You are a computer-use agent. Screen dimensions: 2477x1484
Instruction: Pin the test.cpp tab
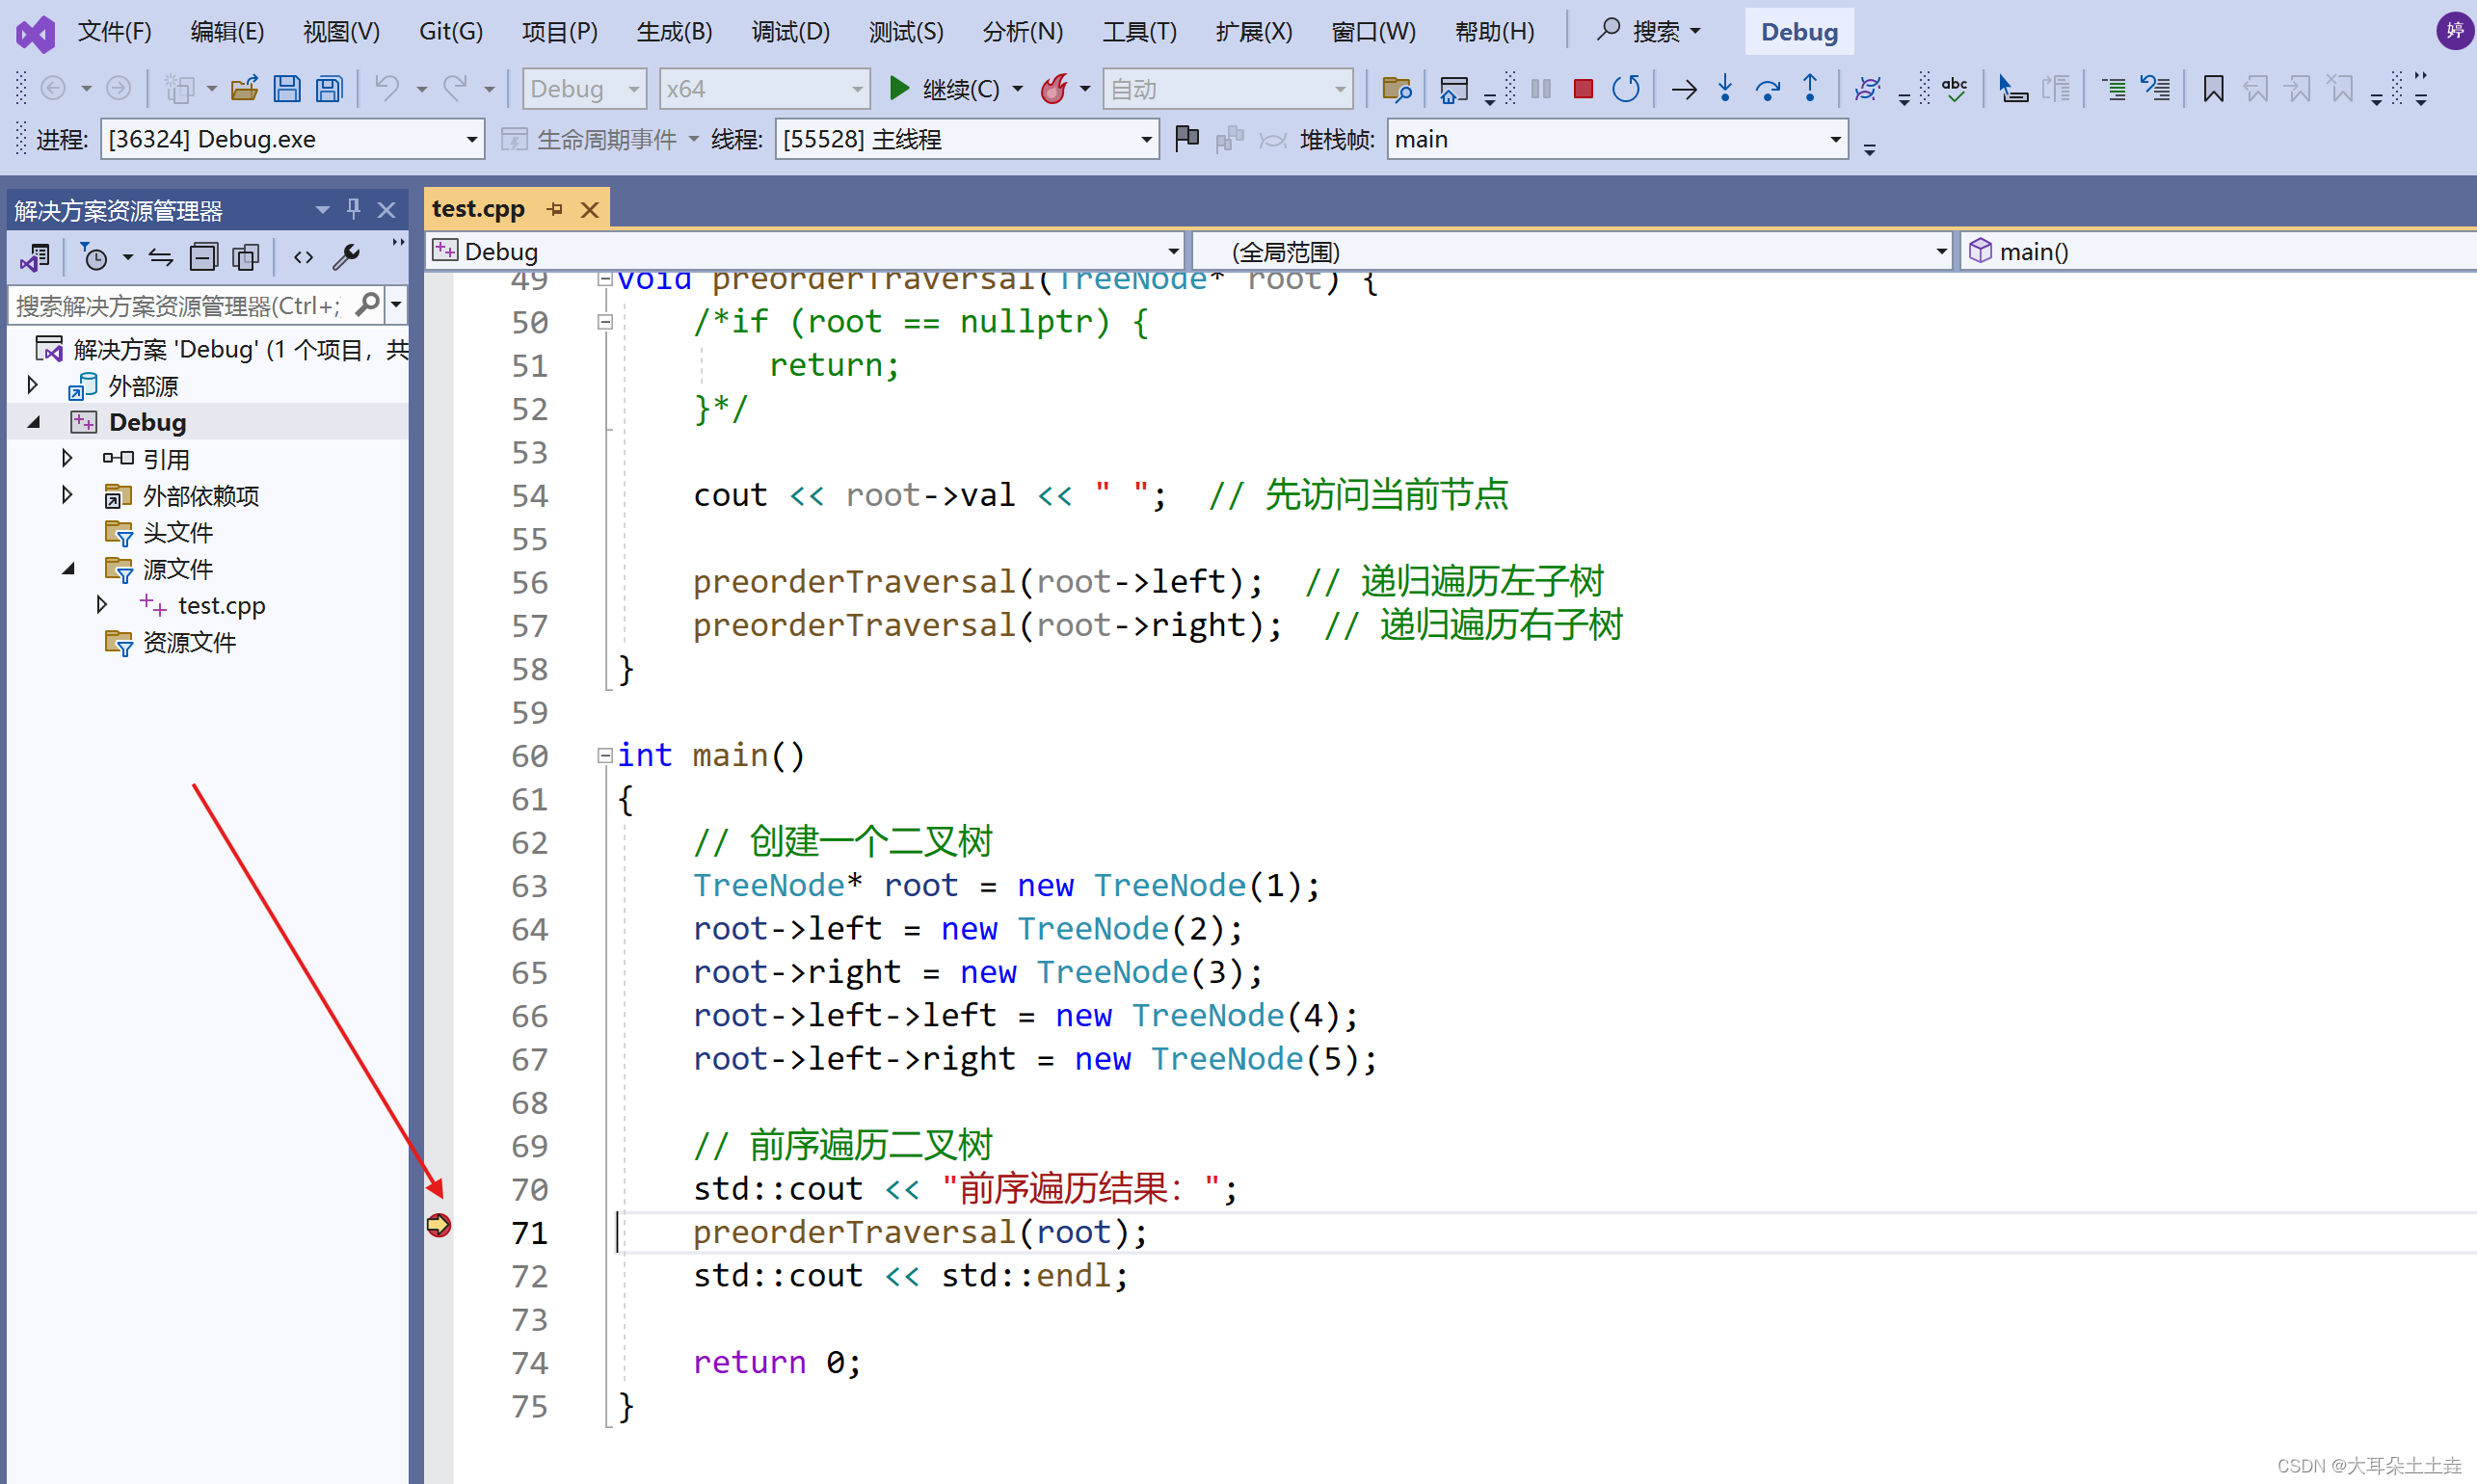click(x=555, y=209)
